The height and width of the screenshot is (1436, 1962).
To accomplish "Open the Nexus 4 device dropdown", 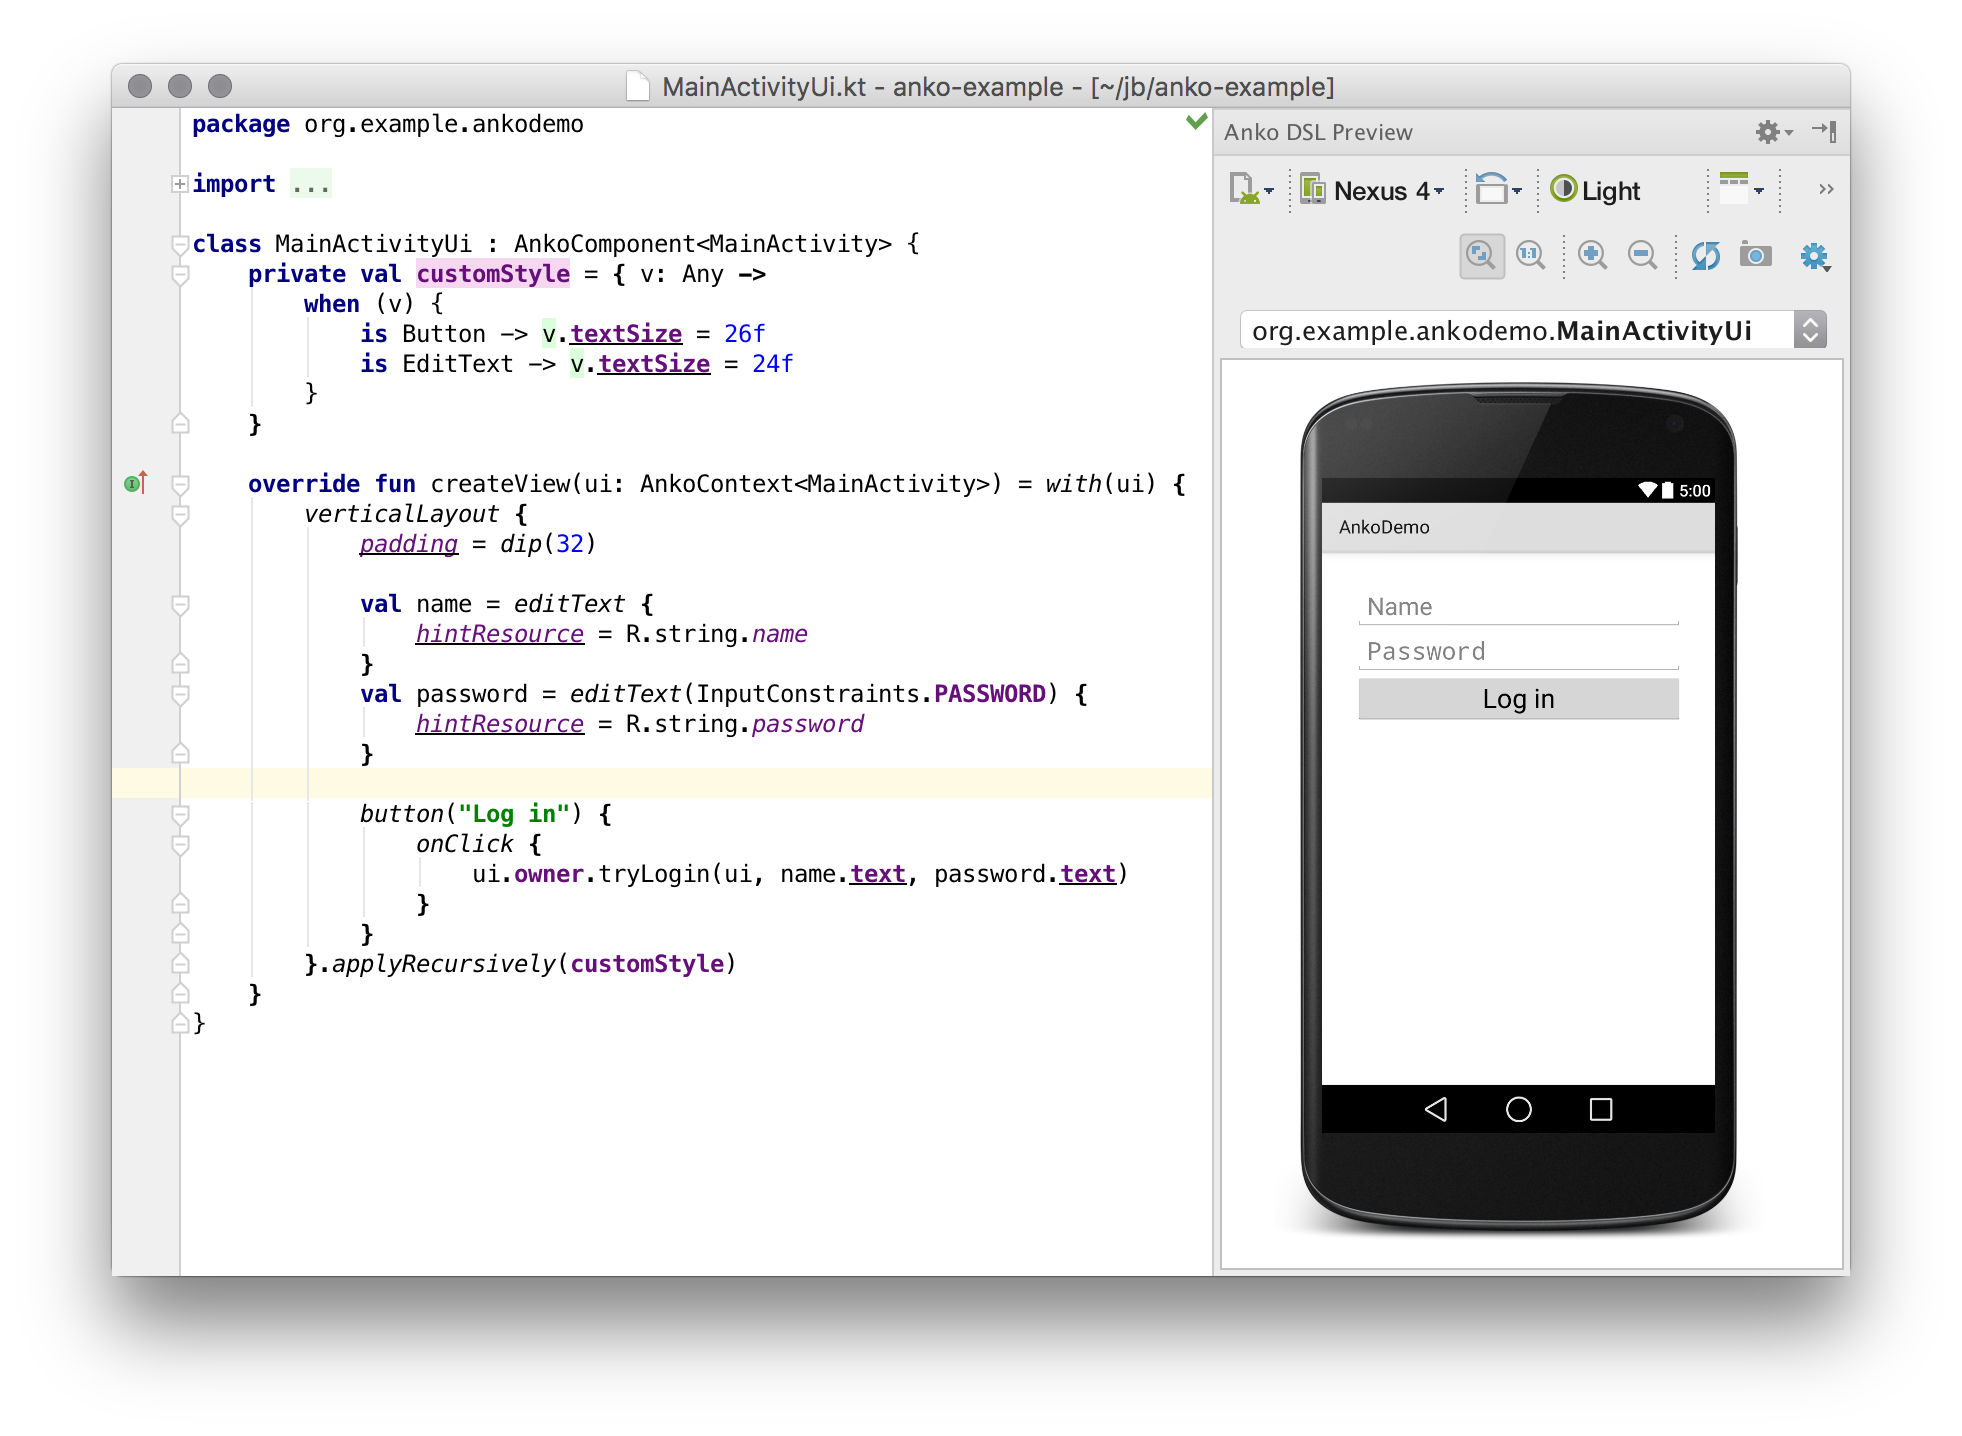I will [1373, 190].
